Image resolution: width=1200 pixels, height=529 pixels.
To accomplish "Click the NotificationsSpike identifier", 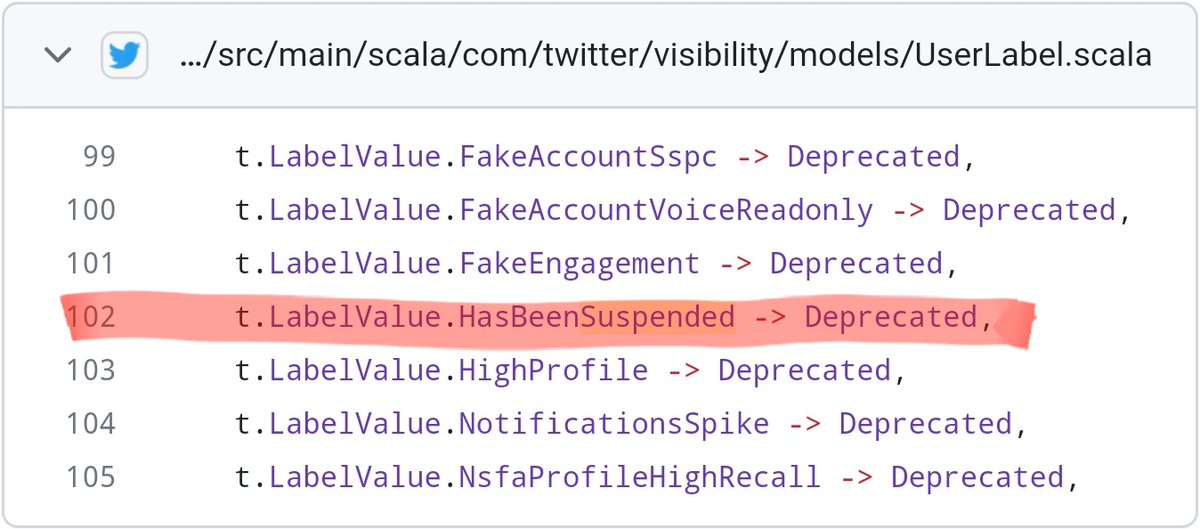I will [x=614, y=424].
